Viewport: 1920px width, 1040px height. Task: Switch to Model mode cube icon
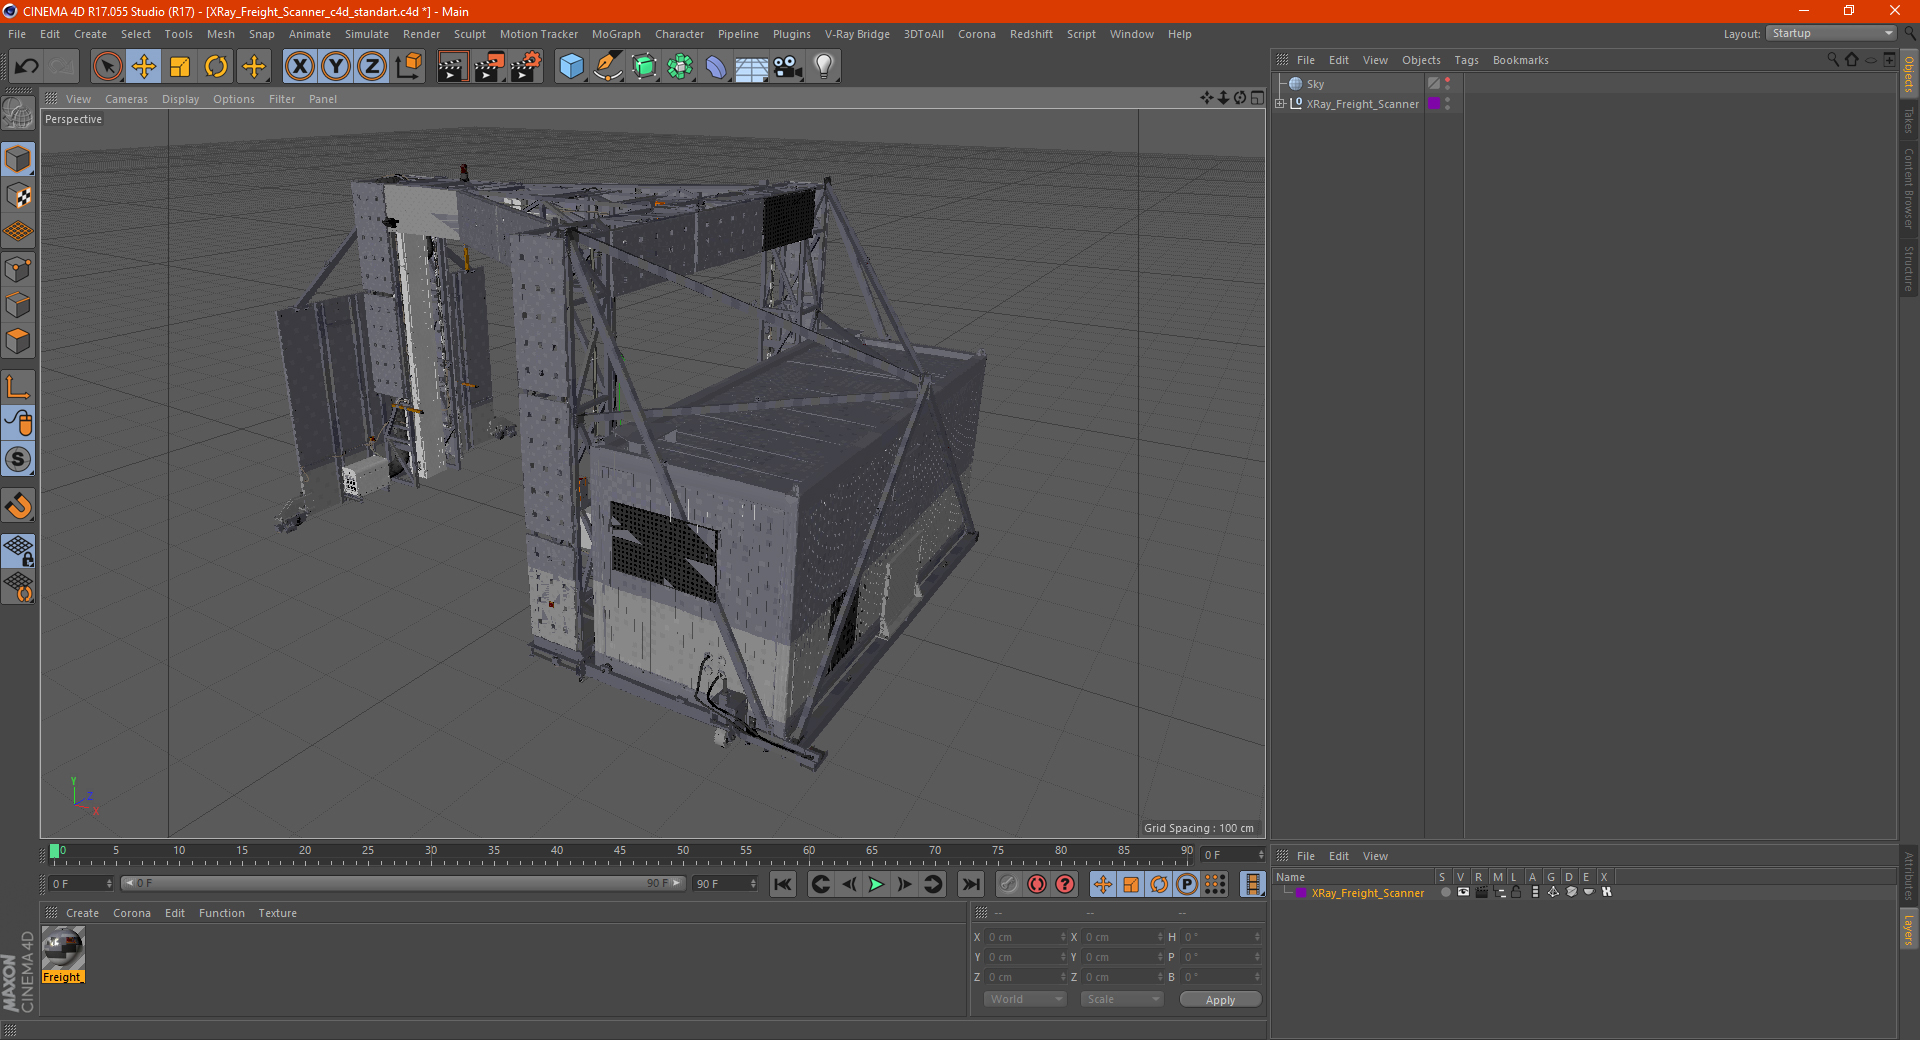point(18,159)
